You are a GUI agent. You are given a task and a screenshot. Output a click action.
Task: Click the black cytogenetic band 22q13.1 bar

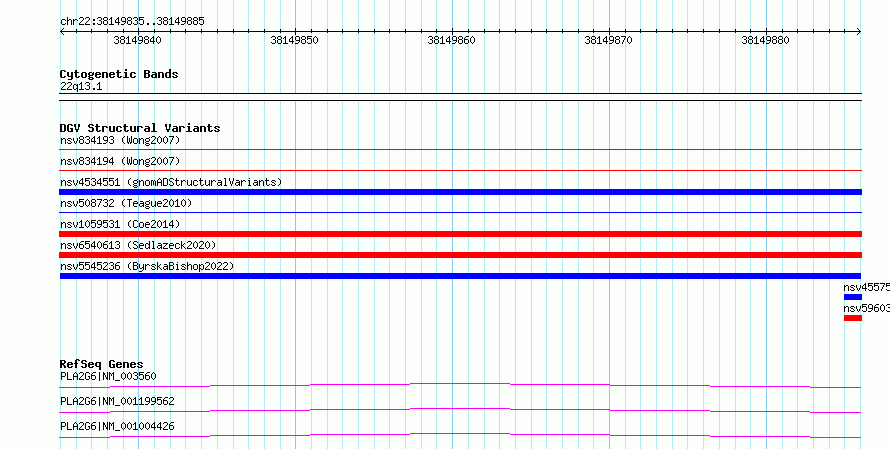pos(460,97)
